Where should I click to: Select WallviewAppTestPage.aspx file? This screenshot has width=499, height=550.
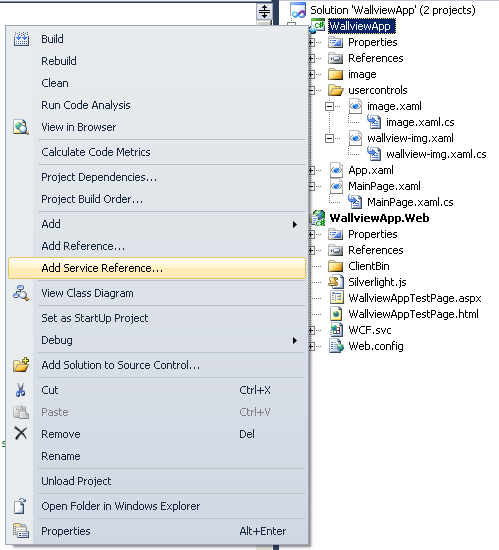(414, 298)
